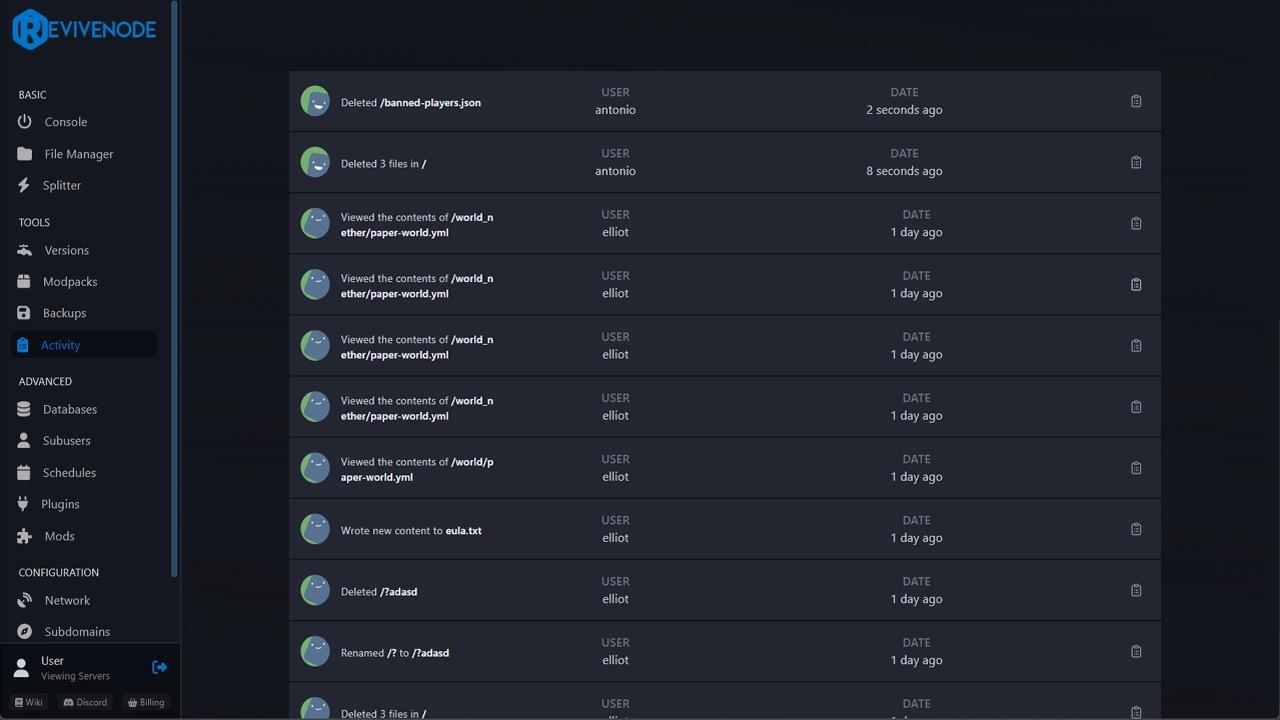Click the sidebar vertical scrollbar

[x=175, y=290]
